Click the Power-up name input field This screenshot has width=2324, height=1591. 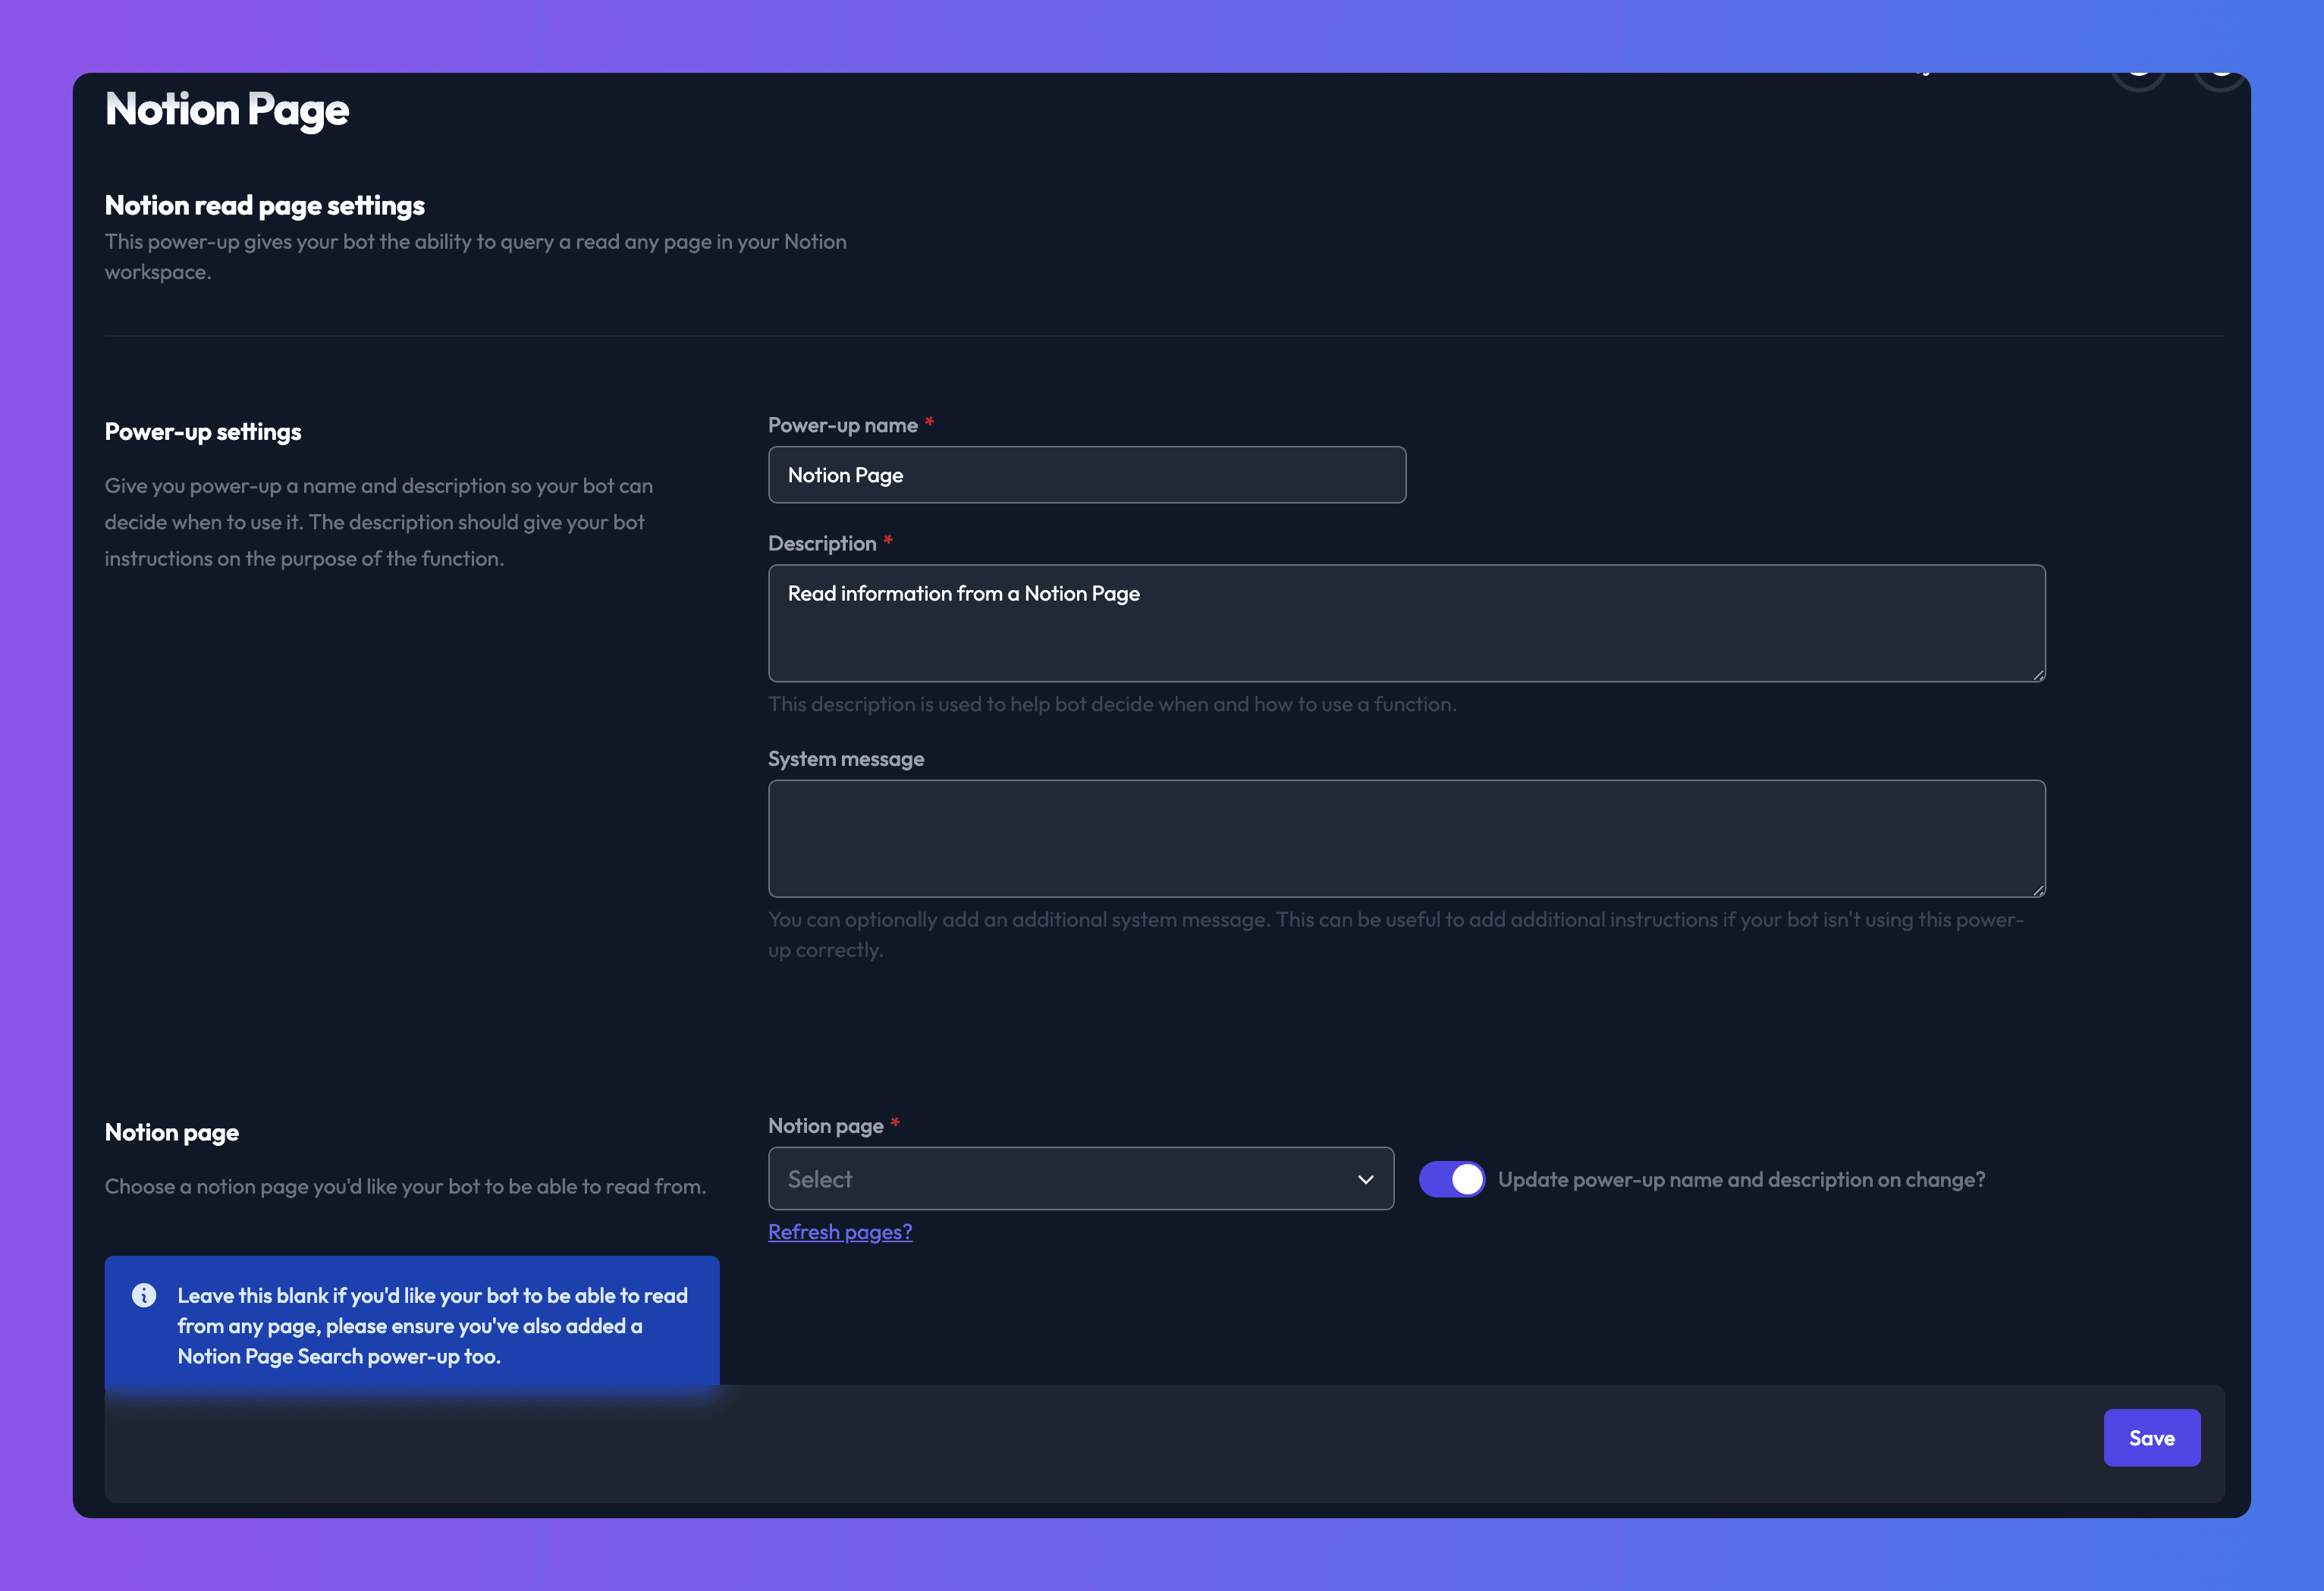coord(1087,475)
